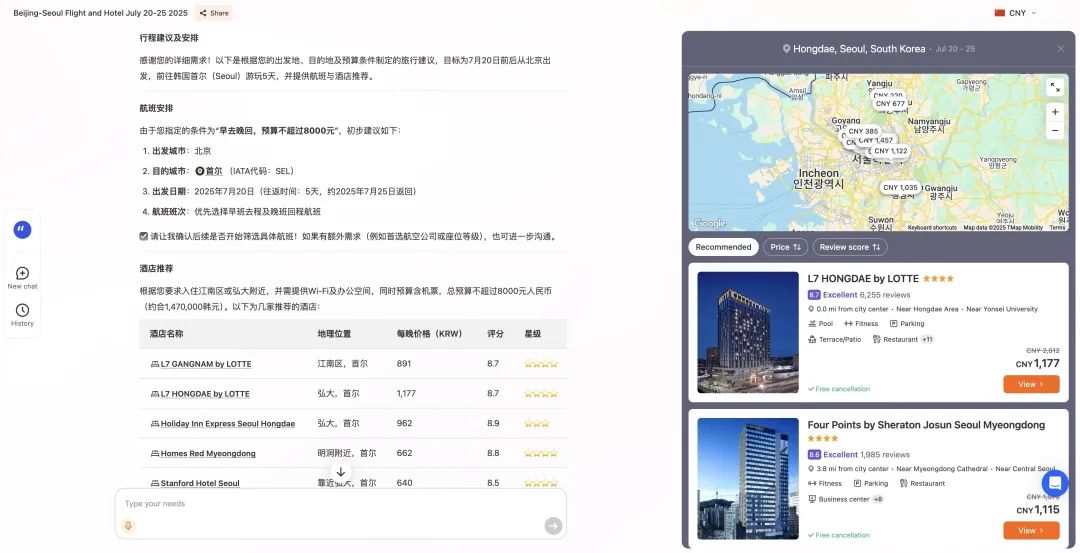Click the Restaurant icon for Four Points
The width and height of the screenshot is (1080, 553).
tap(903, 483)
